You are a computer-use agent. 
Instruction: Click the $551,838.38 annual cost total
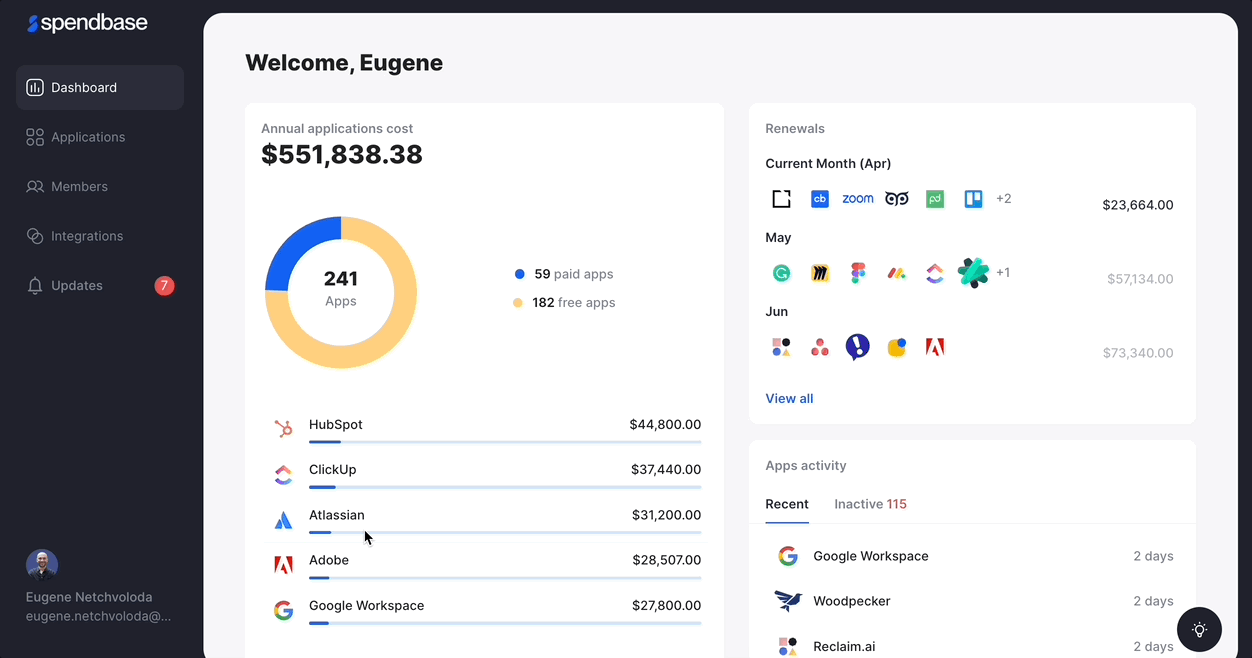pyautogui.click(x=342, y=154)
